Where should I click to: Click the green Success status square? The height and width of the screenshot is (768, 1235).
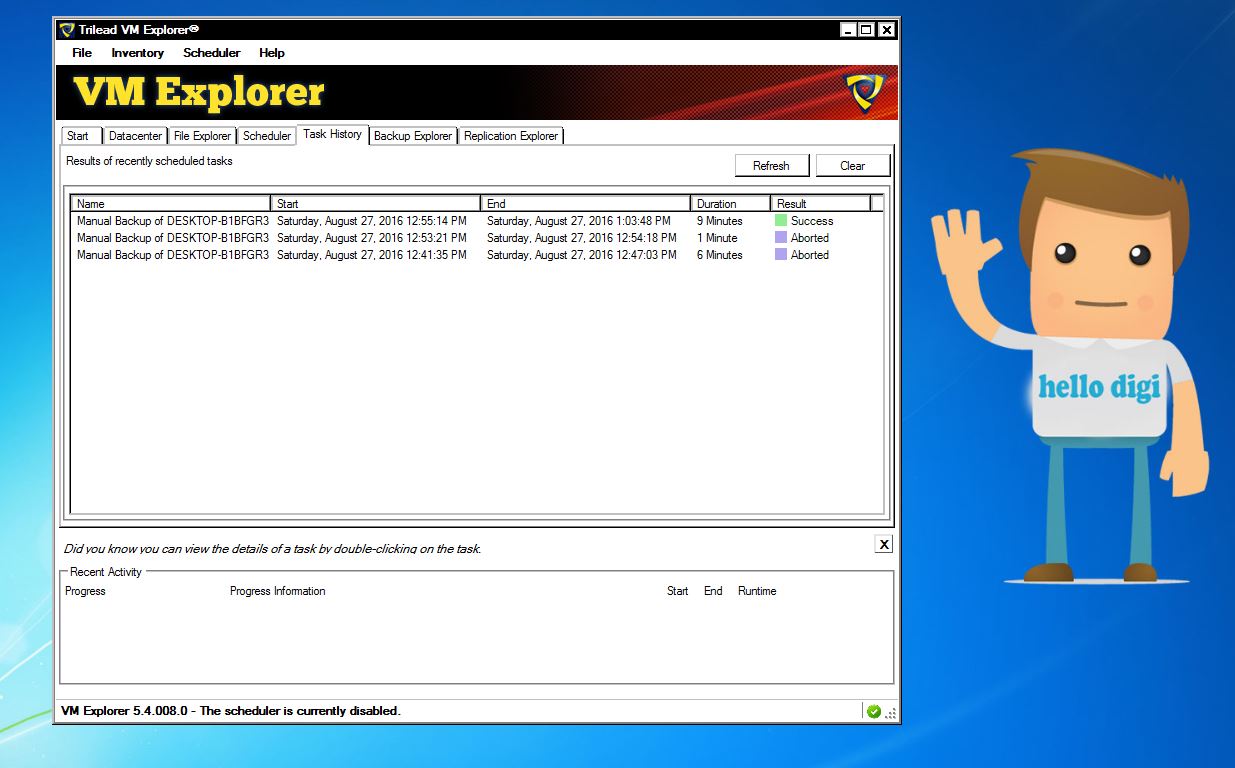coord(781,220)
